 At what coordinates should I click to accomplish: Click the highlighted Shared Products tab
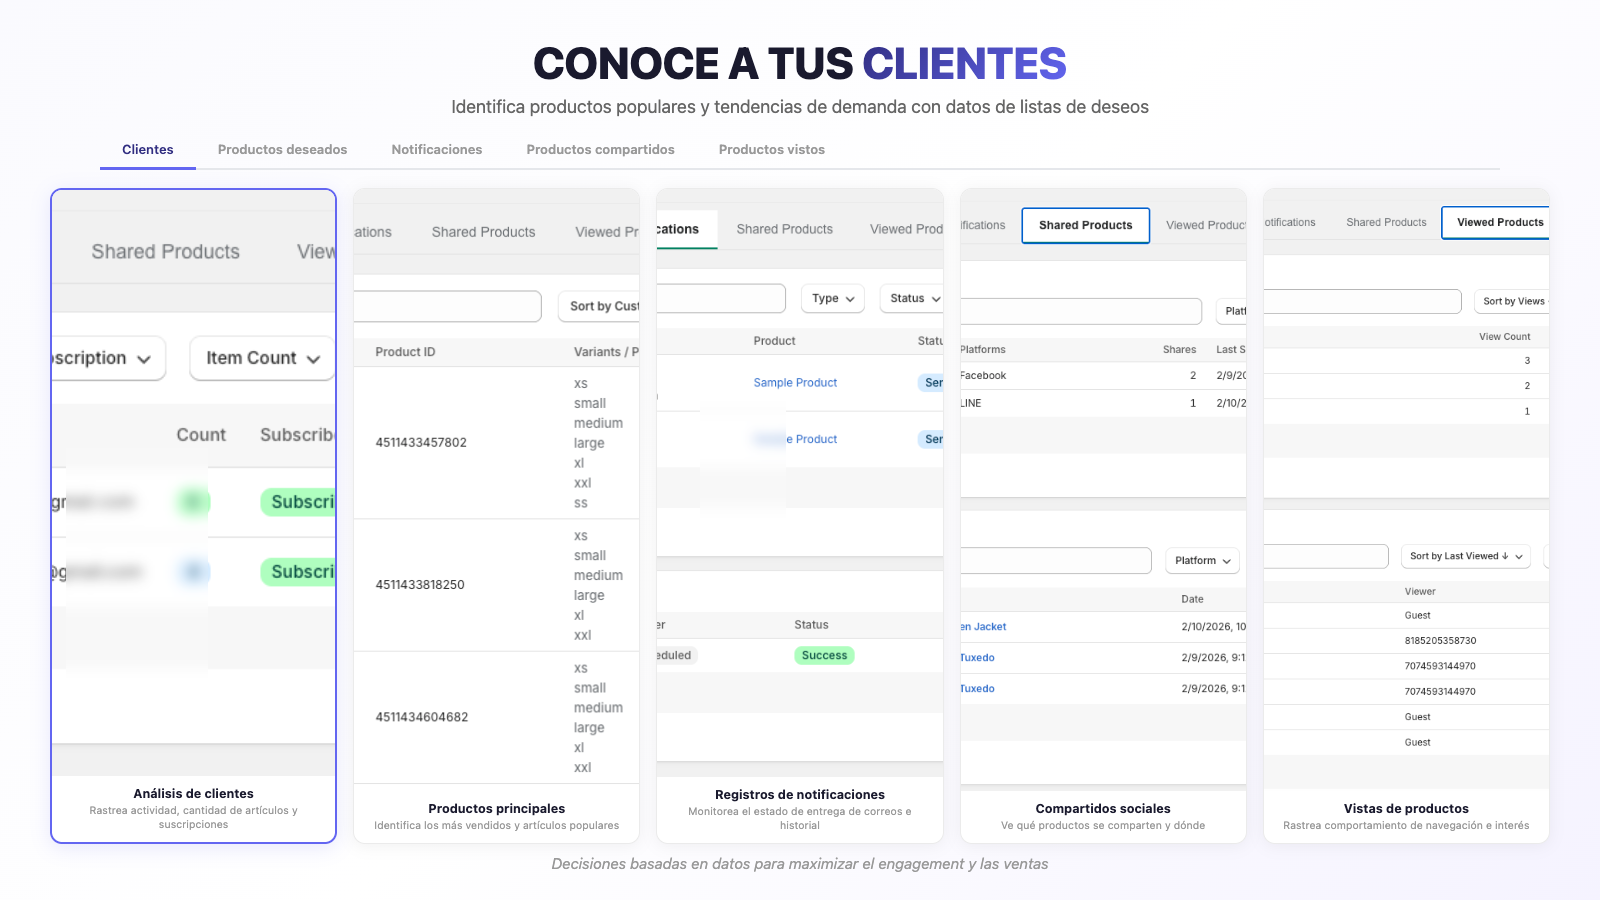[1085, 225]
